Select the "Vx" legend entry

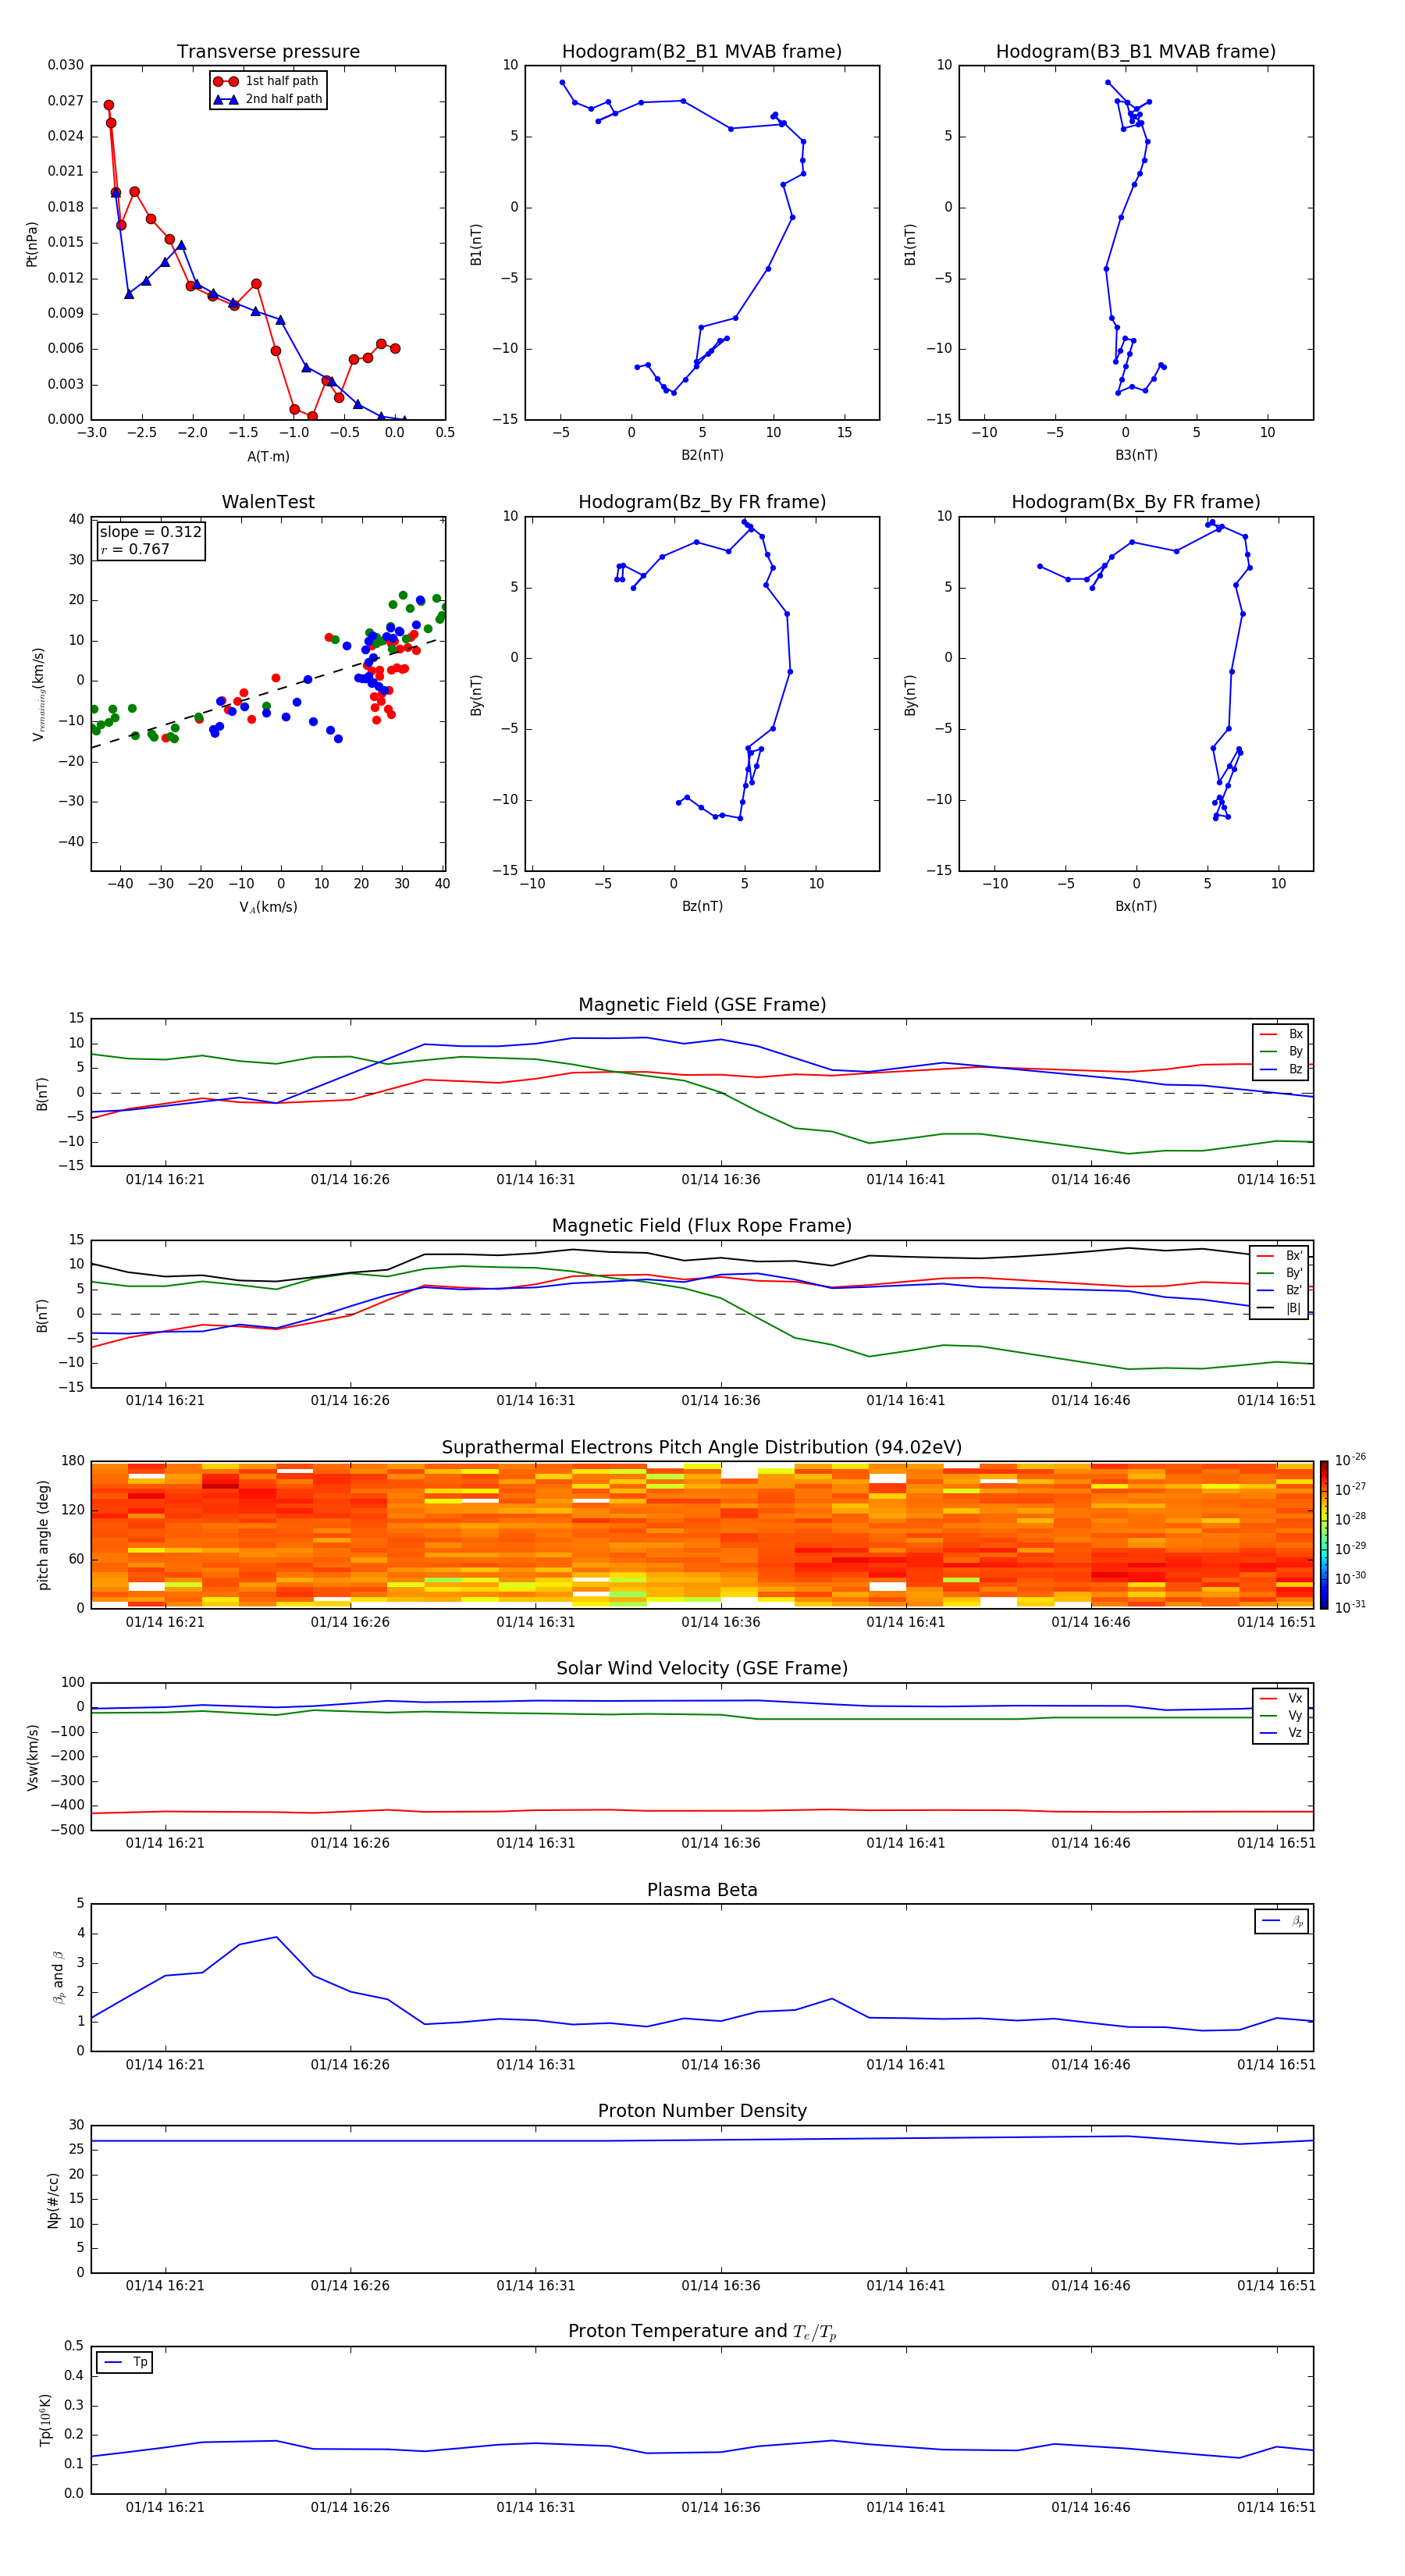click(1281, 1698)
